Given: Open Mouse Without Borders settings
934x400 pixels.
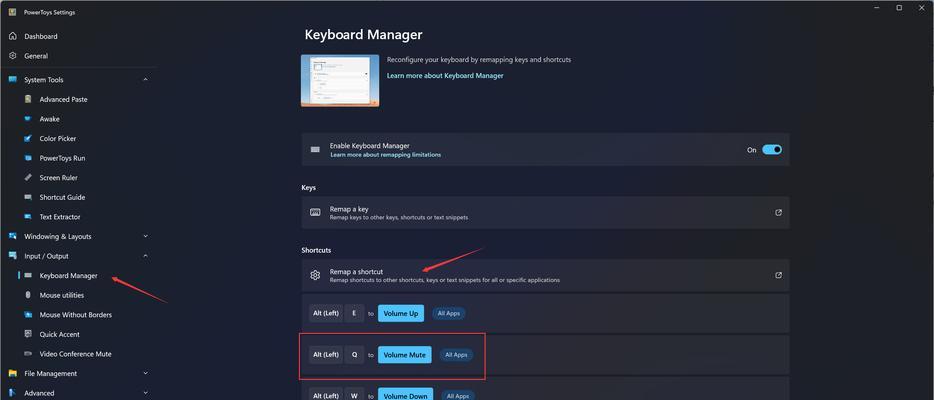Looking at the screenshot, I should click(76, 315).
